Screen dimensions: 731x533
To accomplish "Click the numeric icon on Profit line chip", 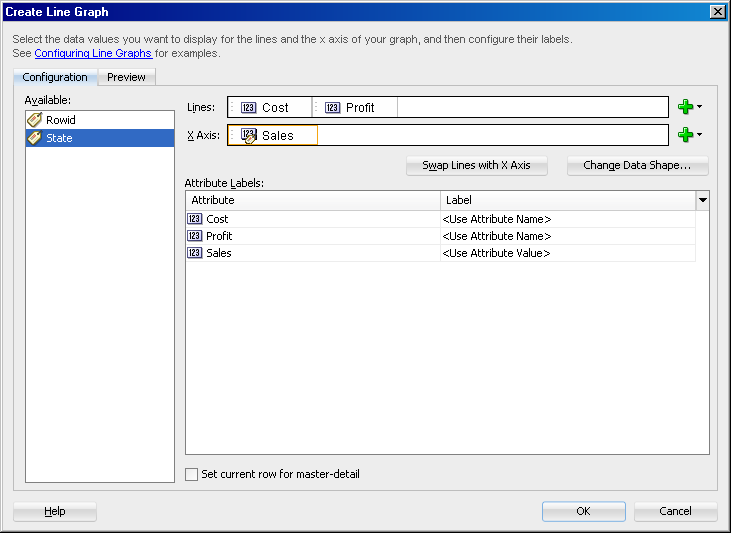I will click(x=332, y=108).
